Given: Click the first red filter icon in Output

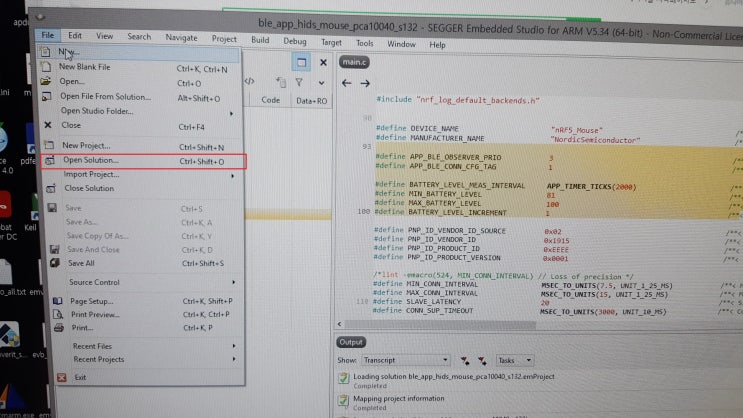Looking at the screenshot, I should click(465, 361).
